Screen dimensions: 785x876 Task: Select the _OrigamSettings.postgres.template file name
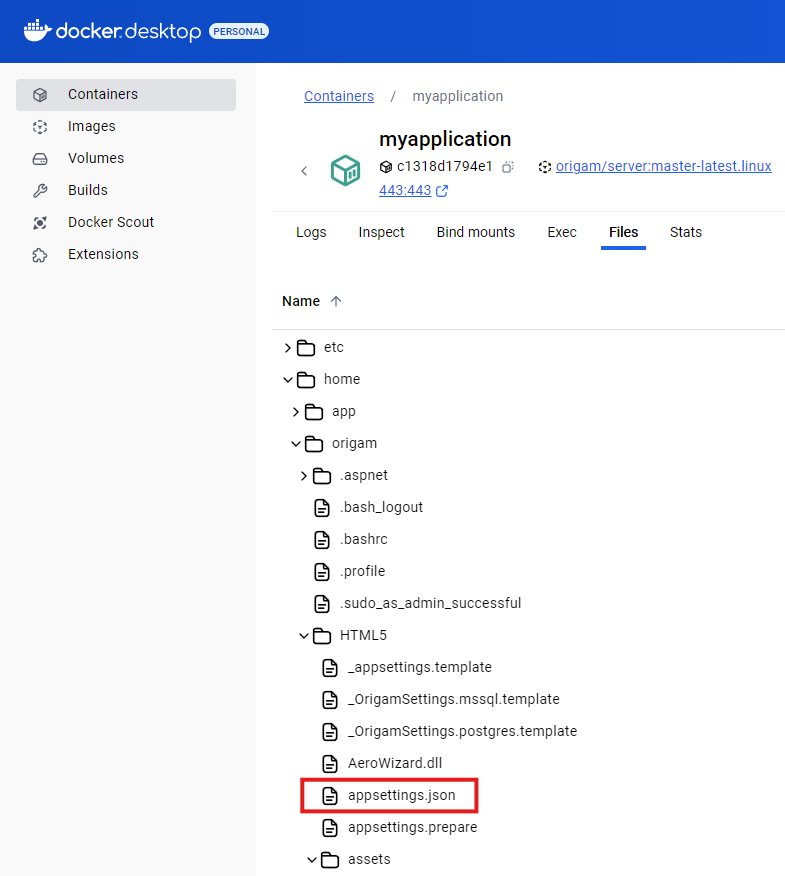pos(463,731)
